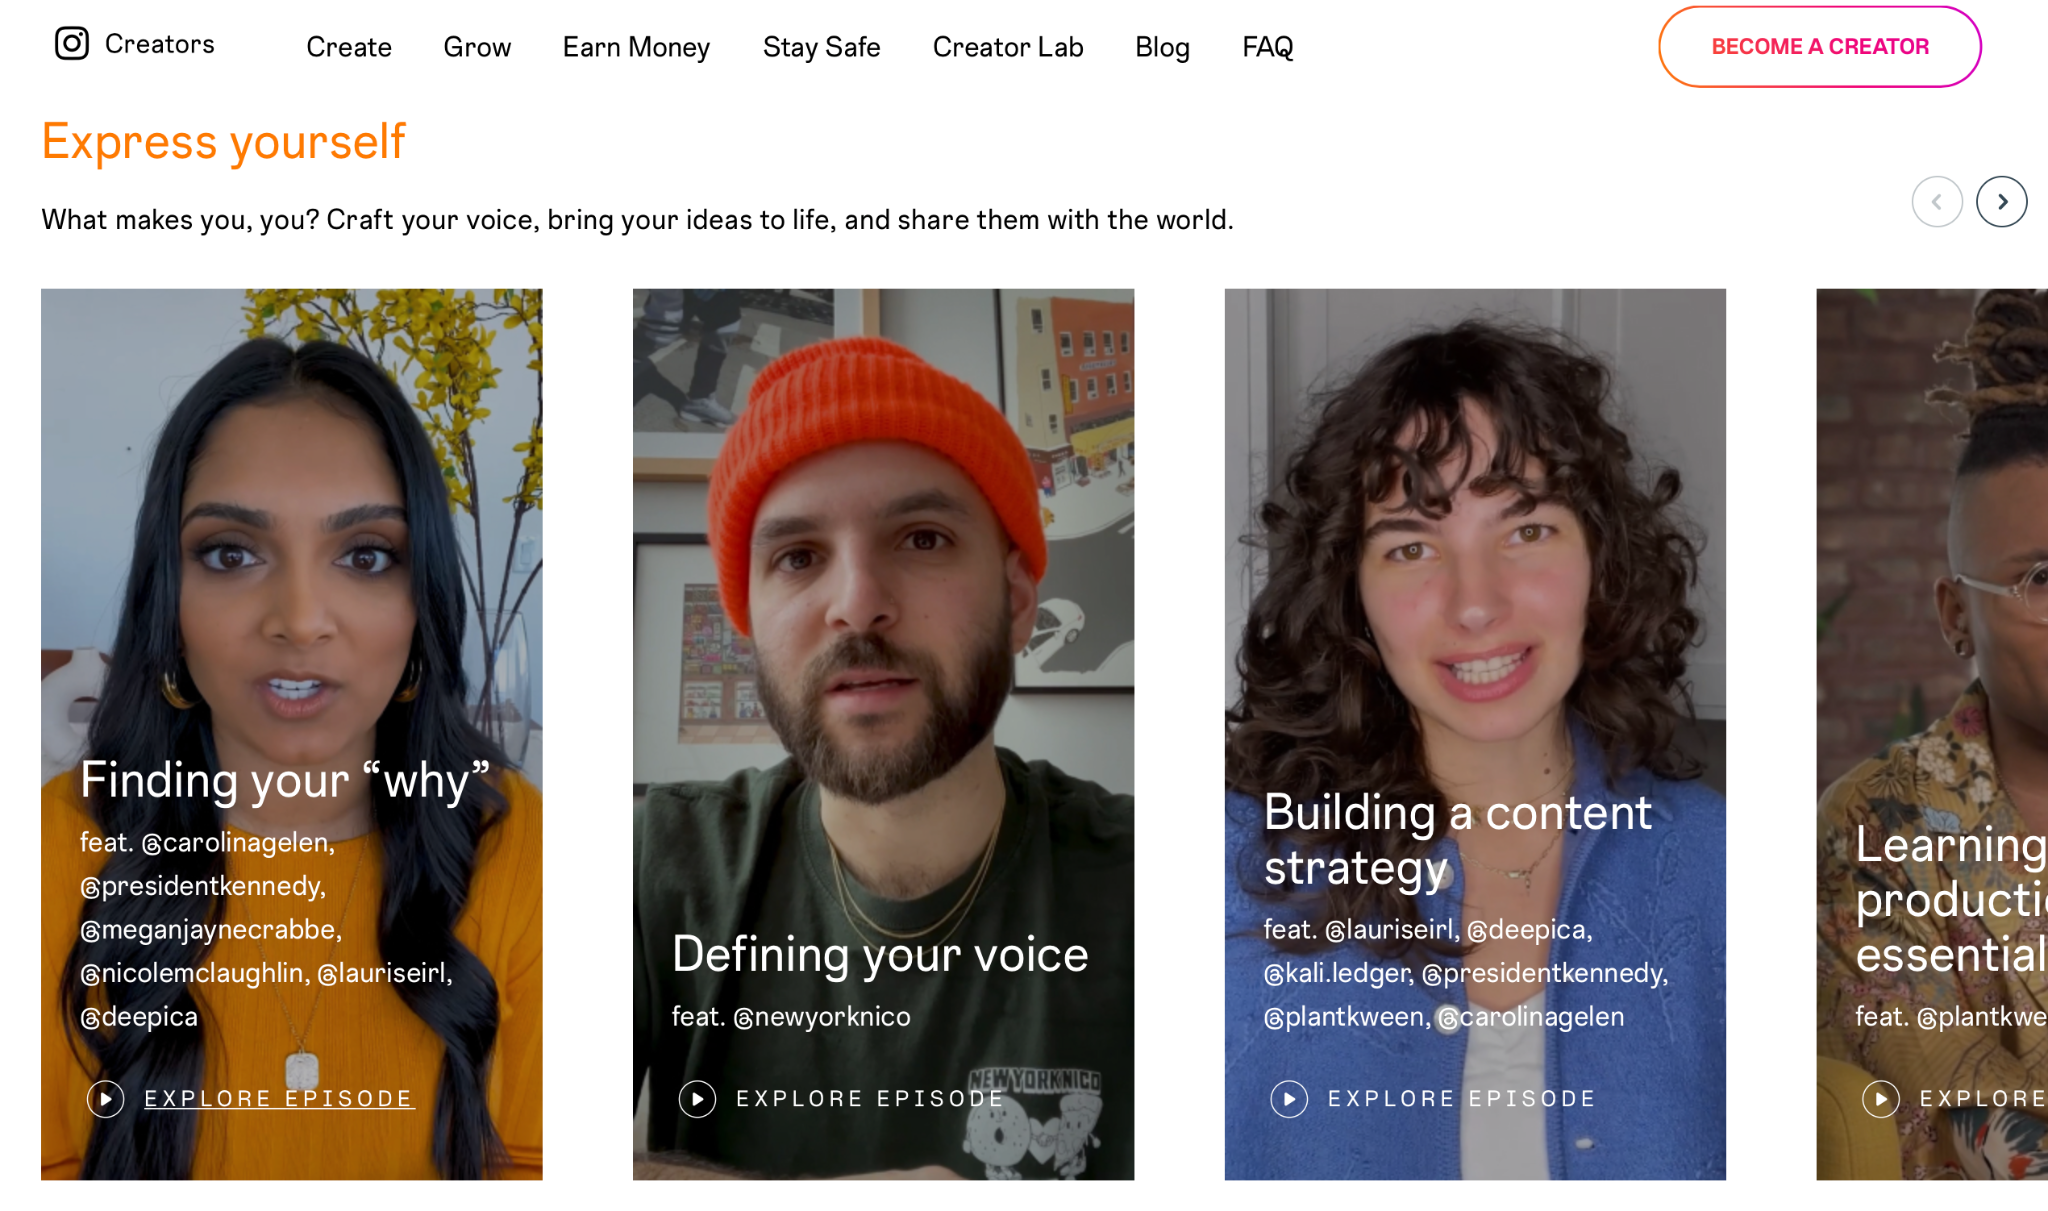Open the Grow menu item
Viewport: 2048px width, 1211px height.
pos(476,46)
